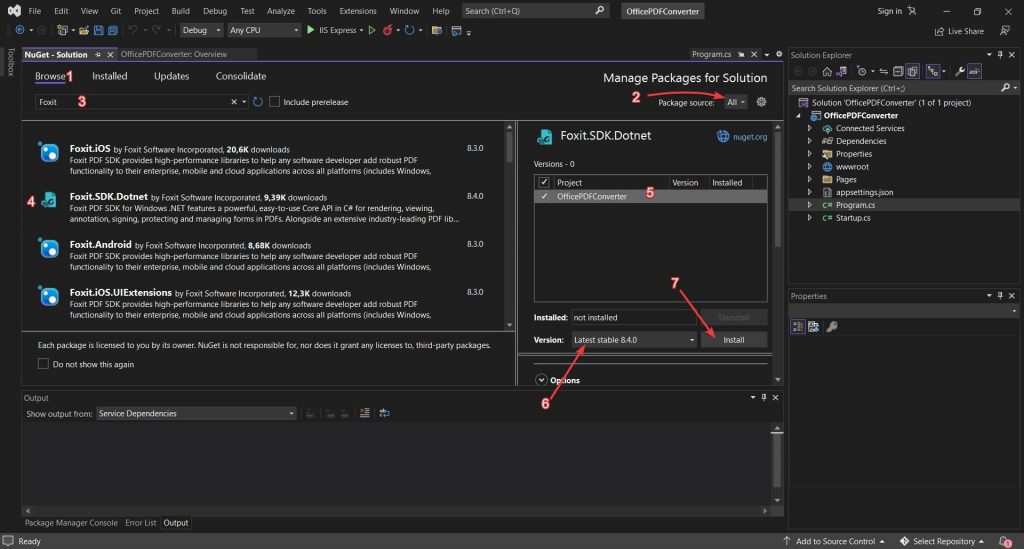This screenshot has width=1024, height=549.
Task: Click Sync with Active Document icon
Action: pyautogui.click(x=884, y=71)
